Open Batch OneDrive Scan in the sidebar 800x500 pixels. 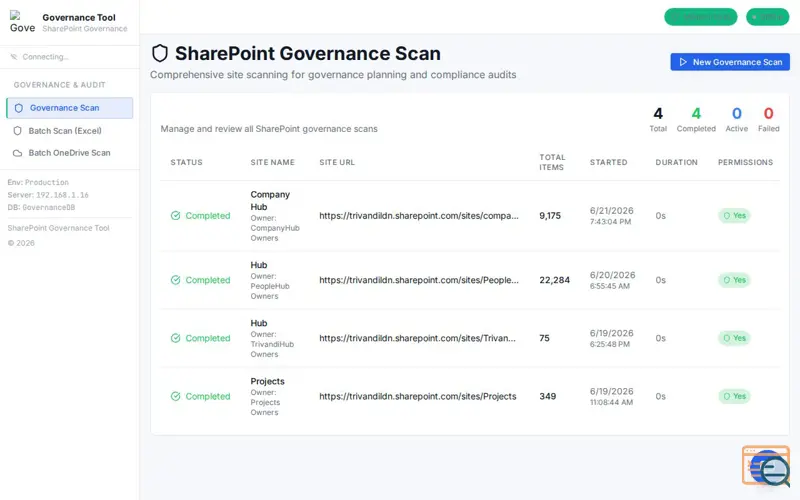[x=69, y=153]
